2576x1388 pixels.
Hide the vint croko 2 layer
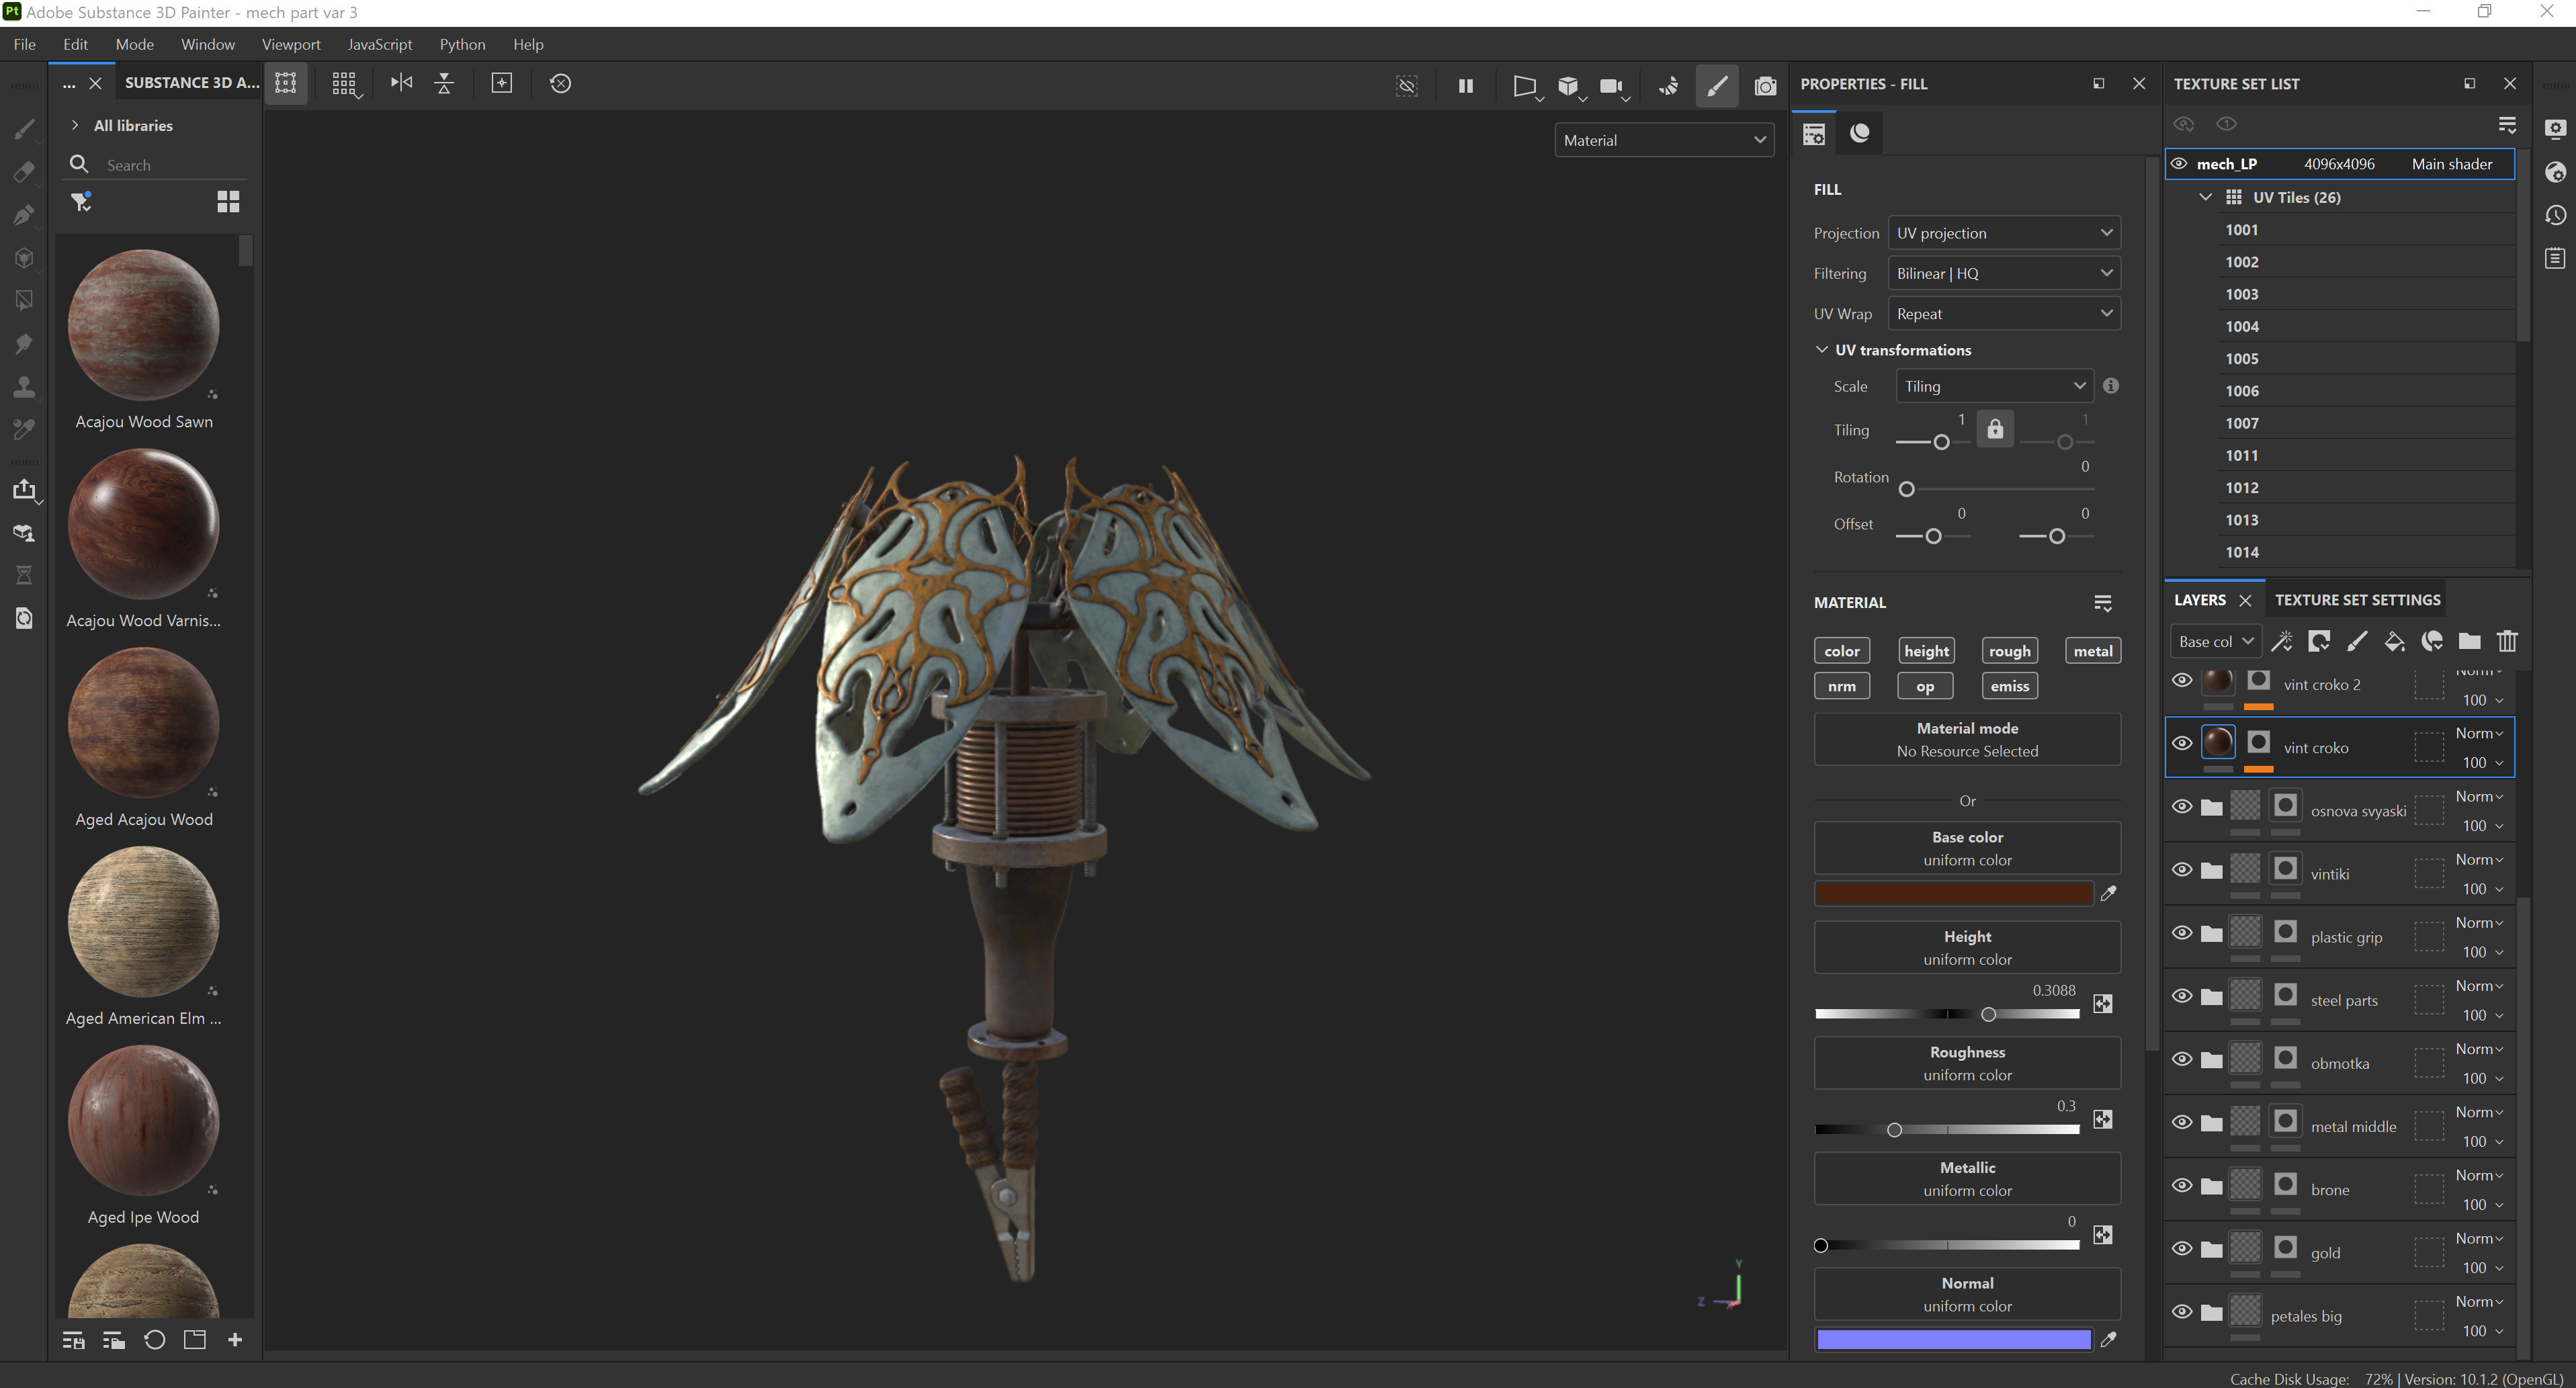pyautogui.click(x=2182, y=680)
